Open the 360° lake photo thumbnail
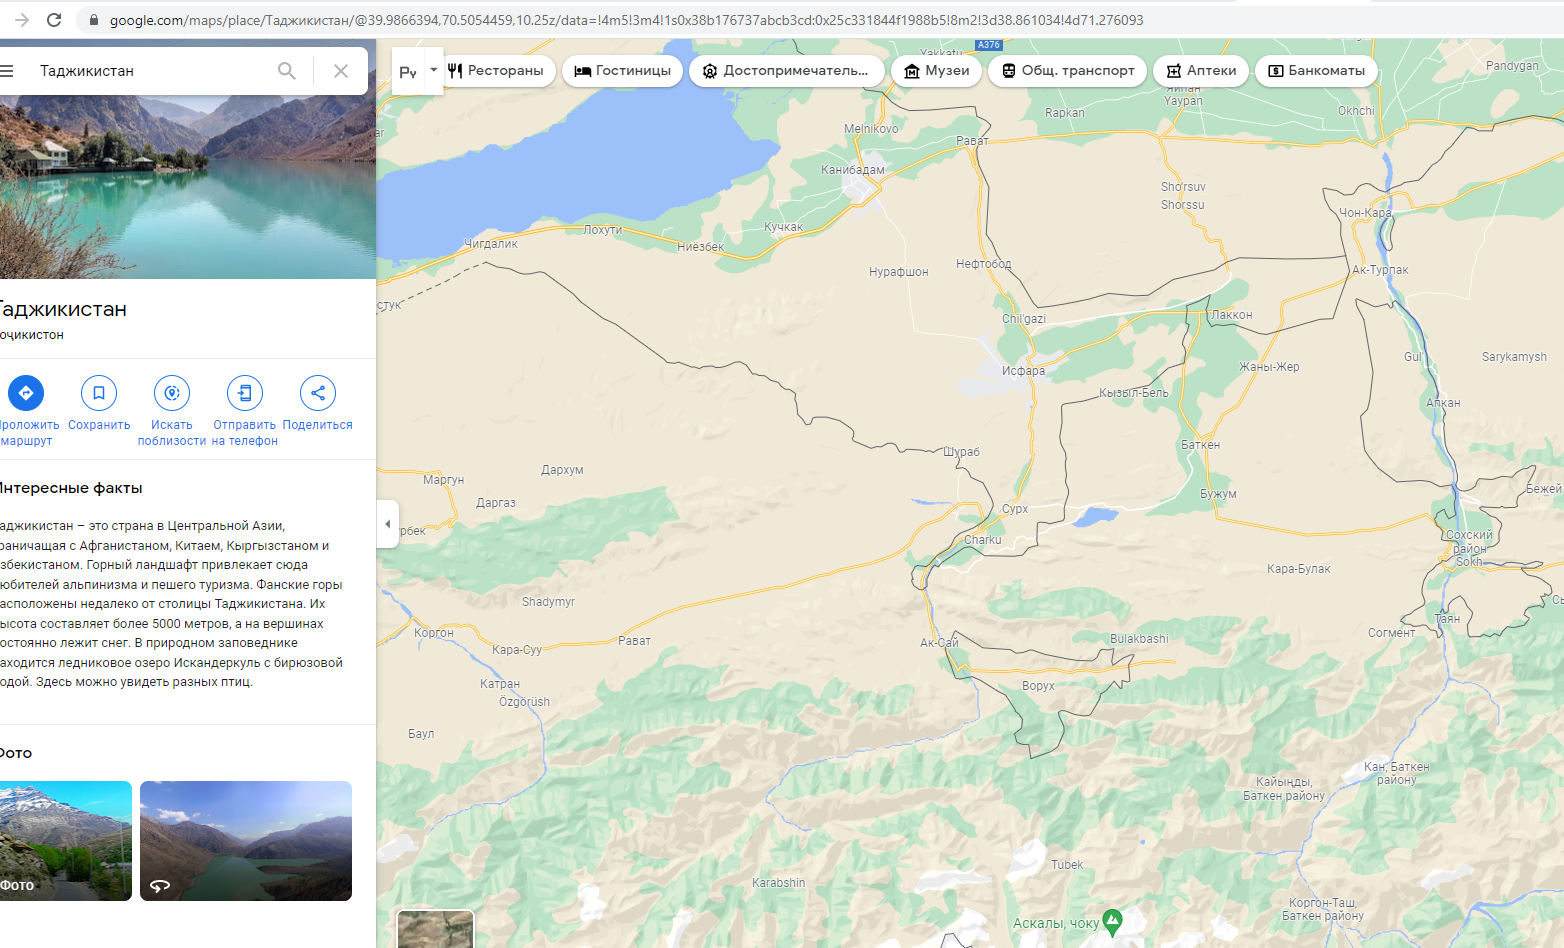The height and width of the screenshot is (948, 1564). coord(246,841)
